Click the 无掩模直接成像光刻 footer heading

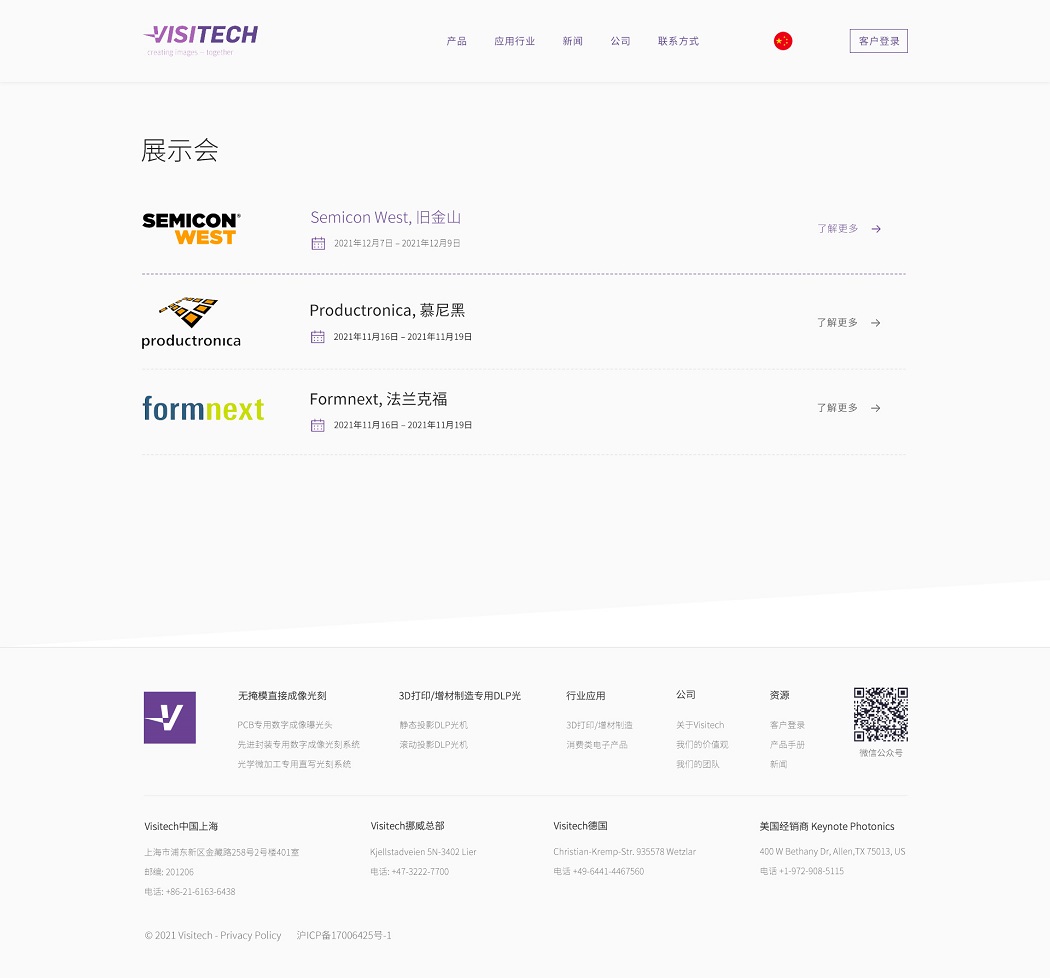(x=282, y=696)
